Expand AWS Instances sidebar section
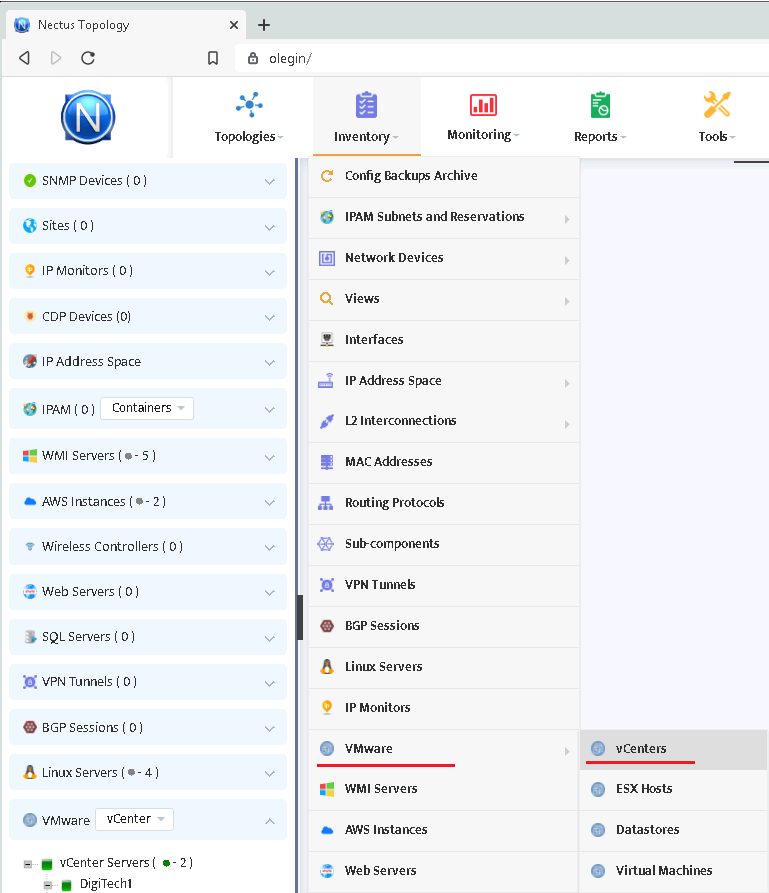 pyautogui.click(x=269, y=502)
